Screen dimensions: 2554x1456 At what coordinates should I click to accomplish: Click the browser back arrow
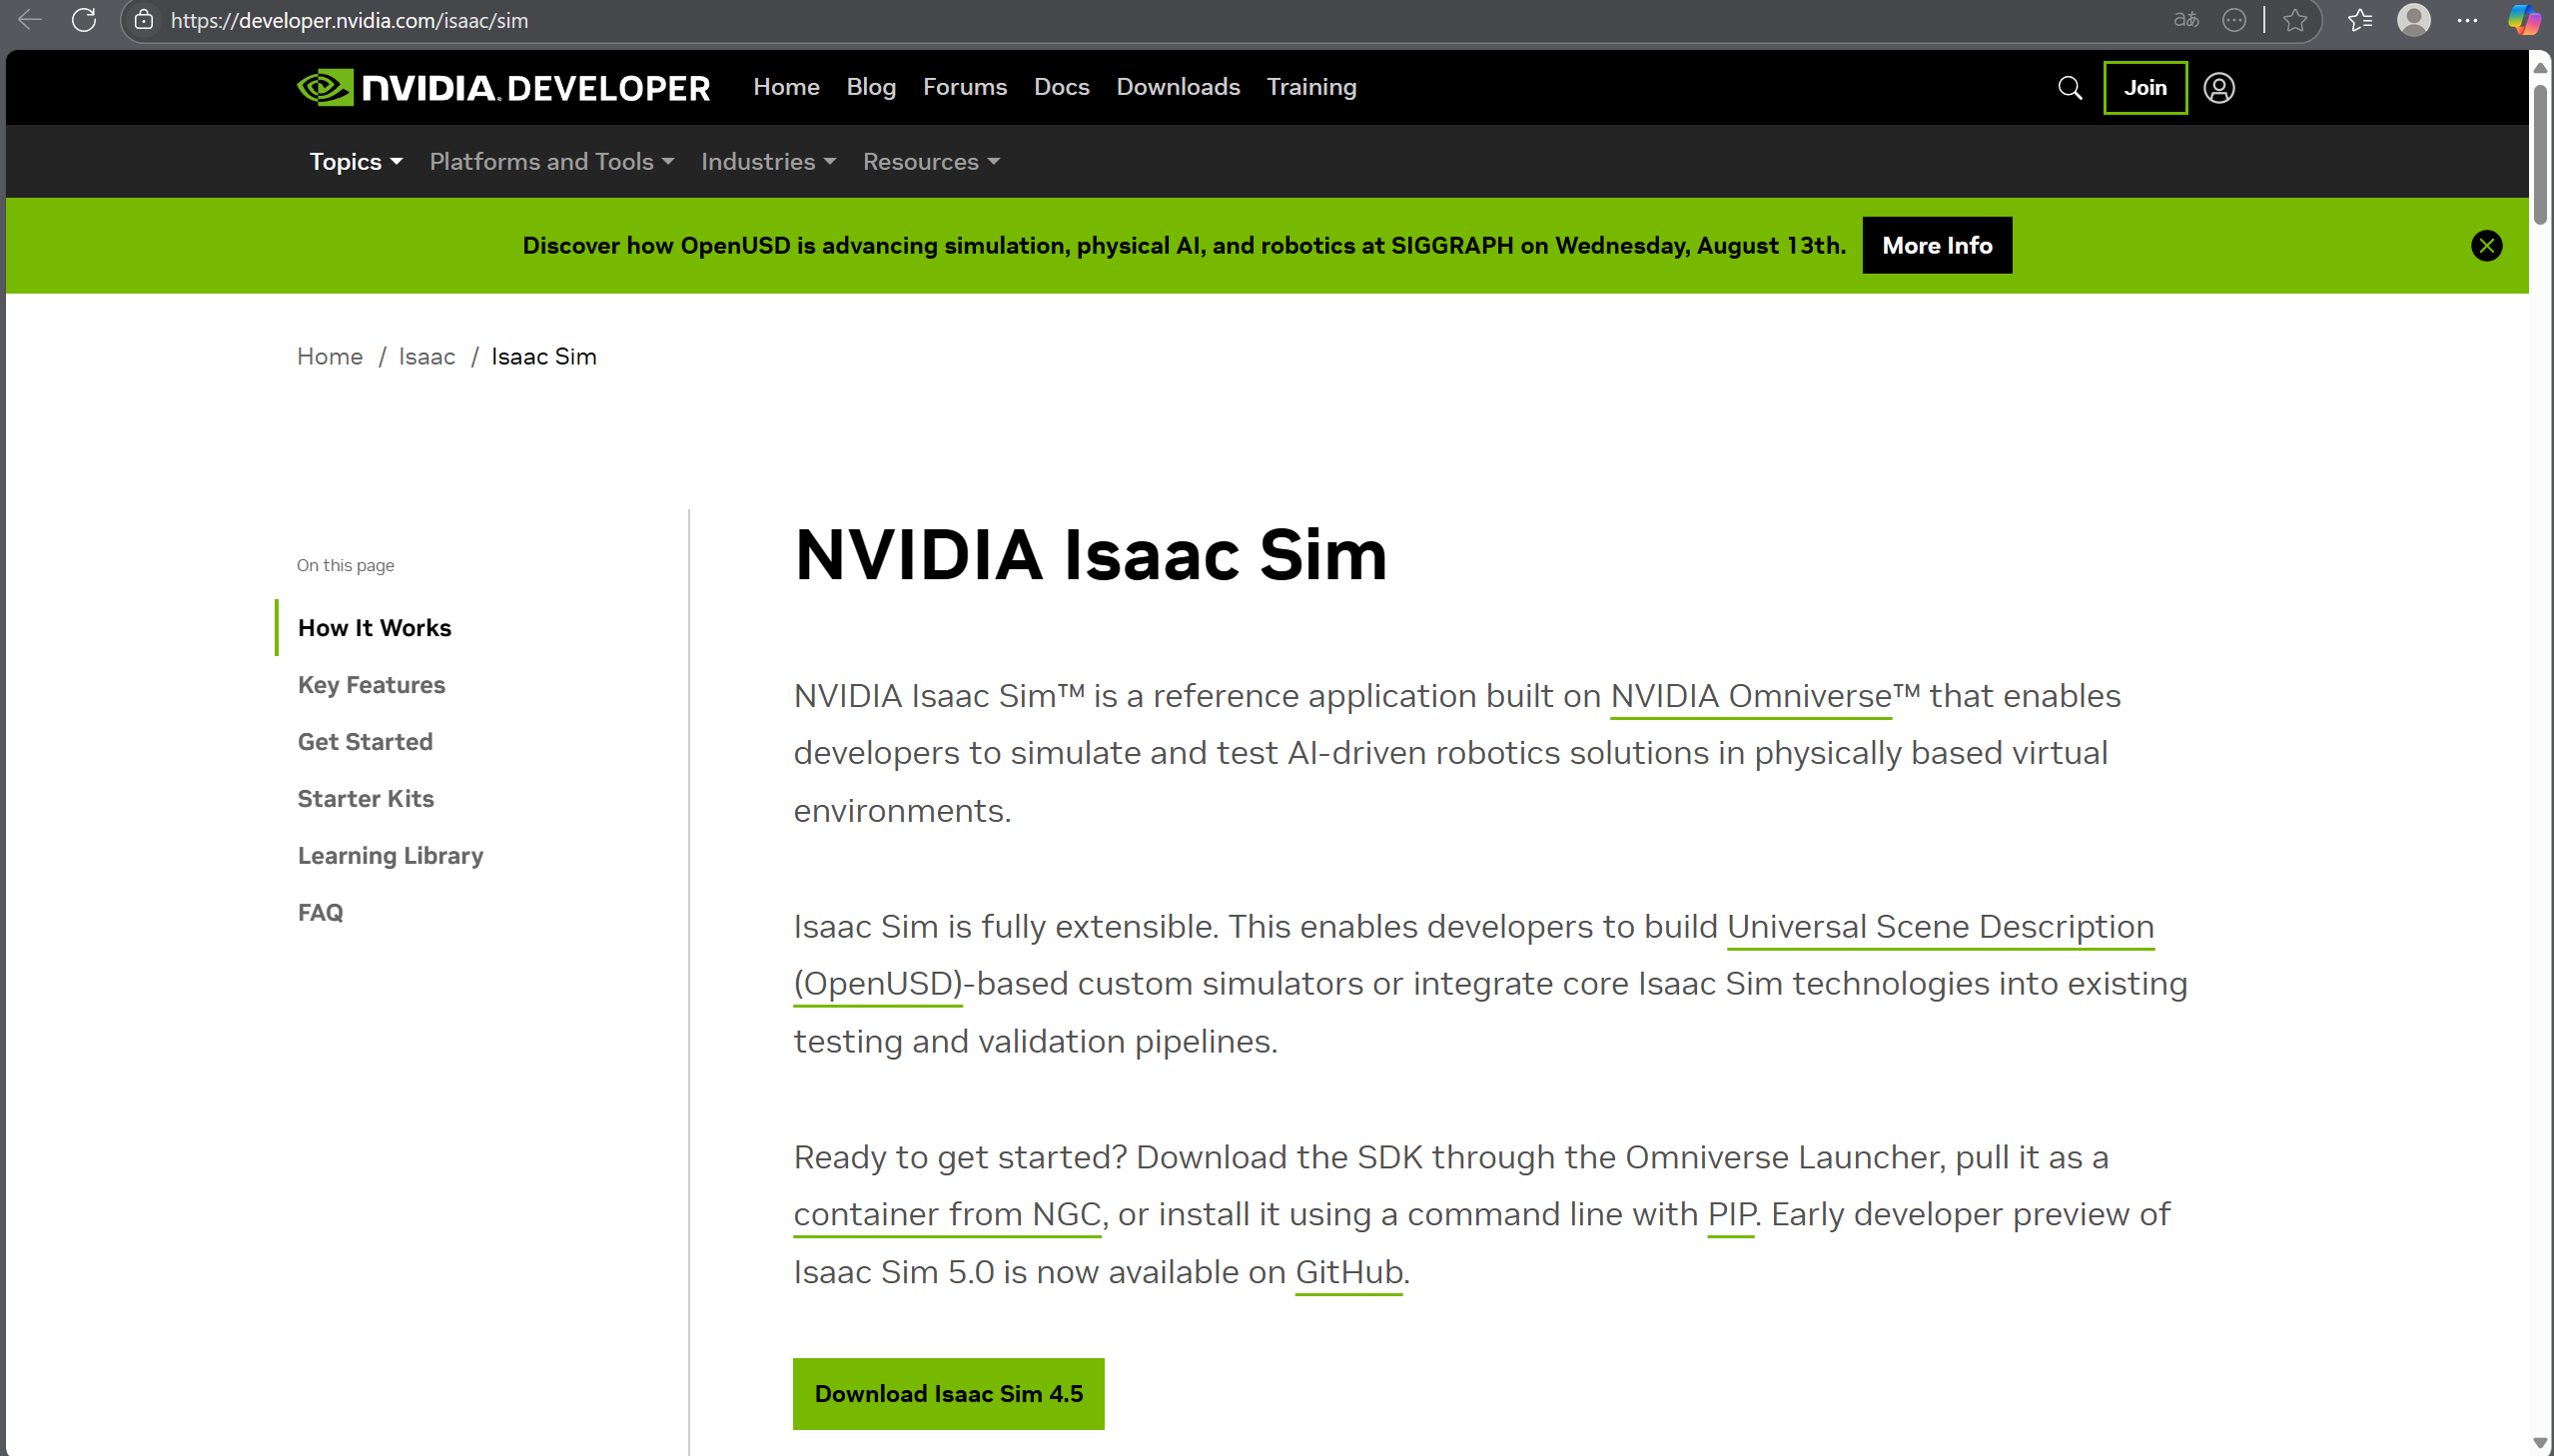30,20
